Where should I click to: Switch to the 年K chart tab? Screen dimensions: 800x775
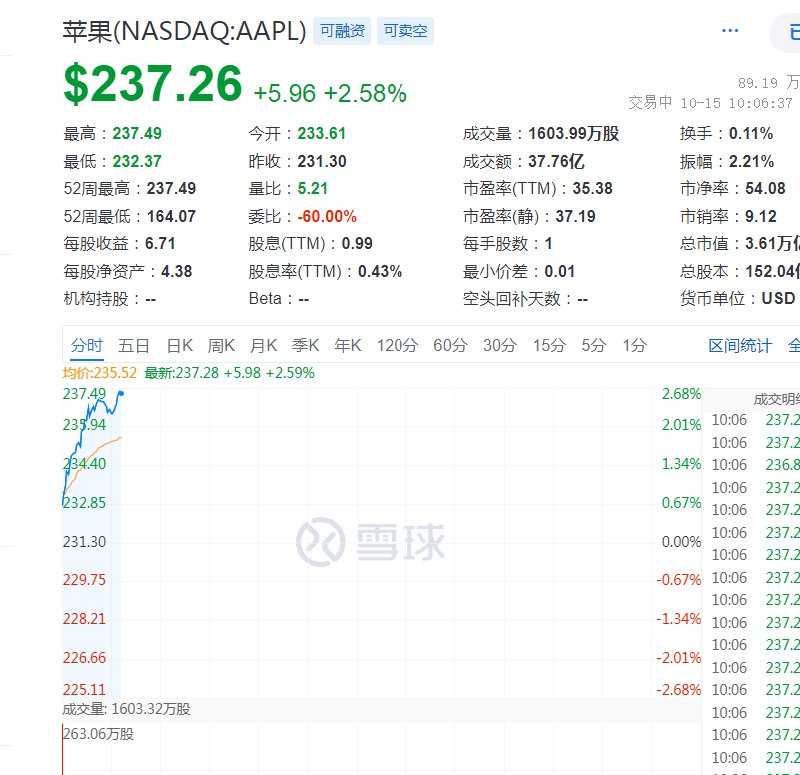[x=347, y=345]
